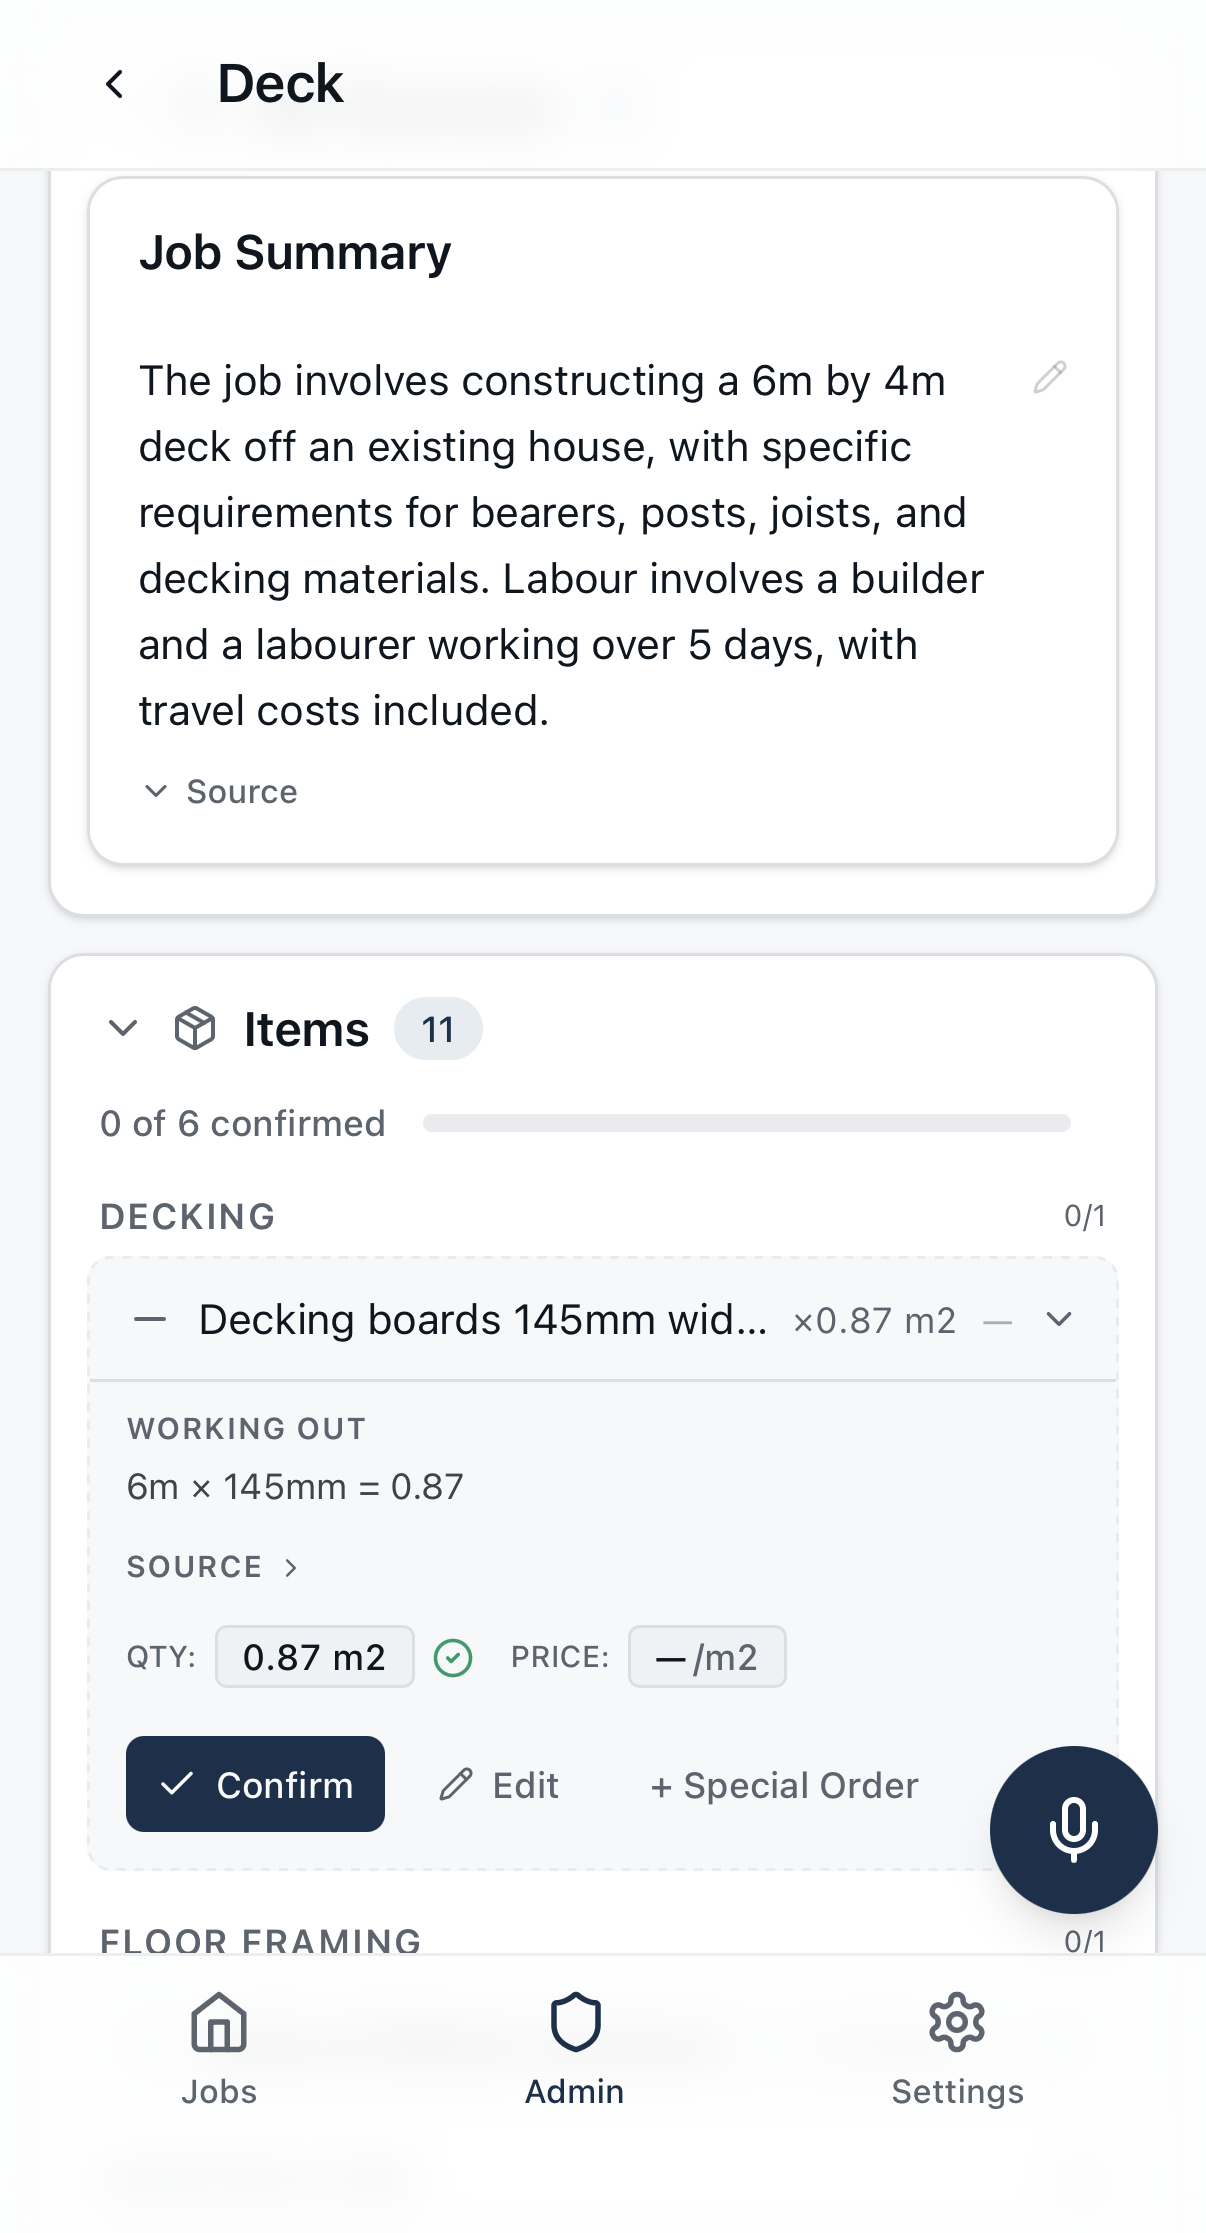This screenshot has width=1206, height=2233.
Task: Click the Items count badge 11
Action: 438,1029
